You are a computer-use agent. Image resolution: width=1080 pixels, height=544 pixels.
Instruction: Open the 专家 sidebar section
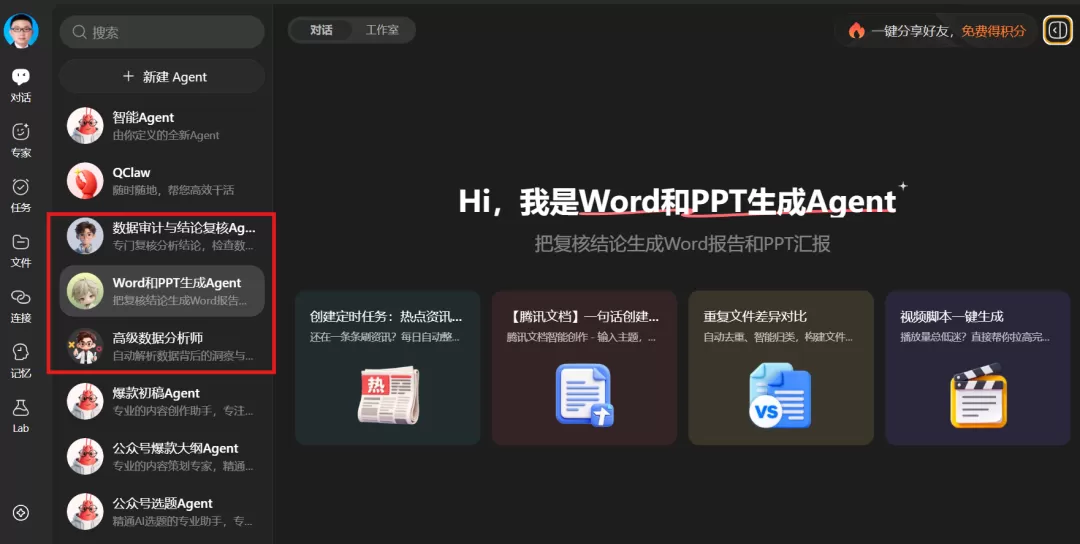[x=21, y=140]
